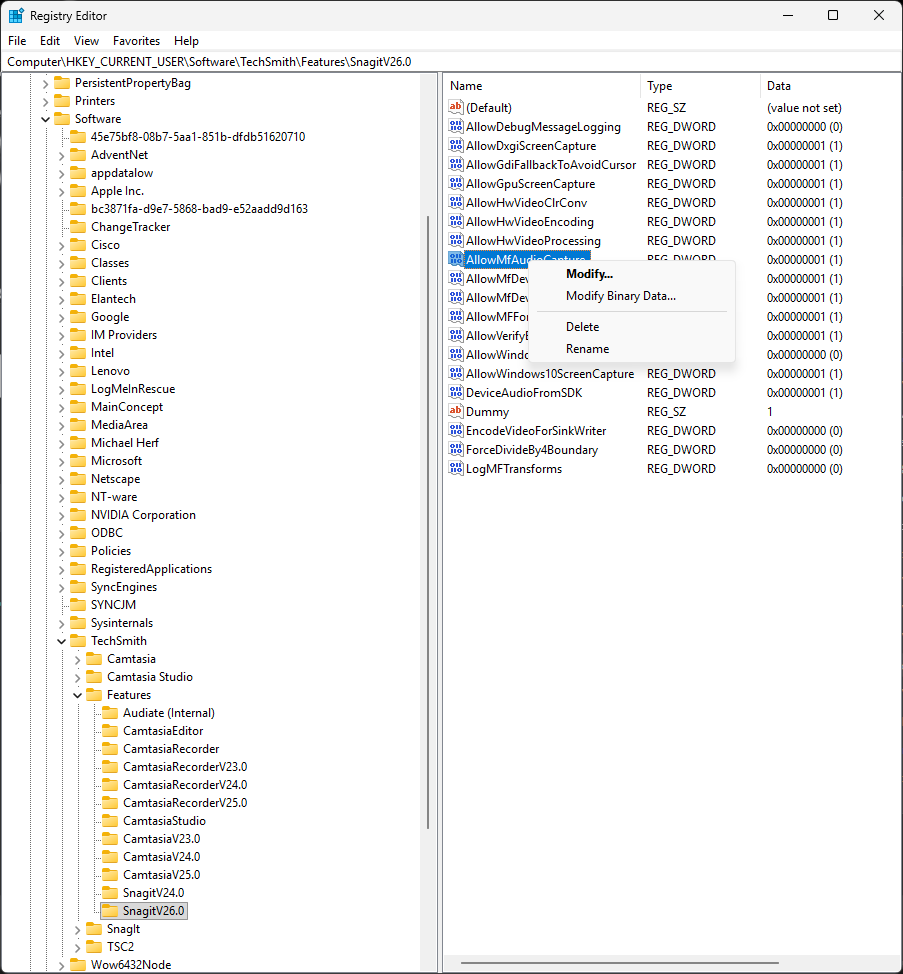
Task: Expand the Policies tree node
Action: (x=61, y=551)
